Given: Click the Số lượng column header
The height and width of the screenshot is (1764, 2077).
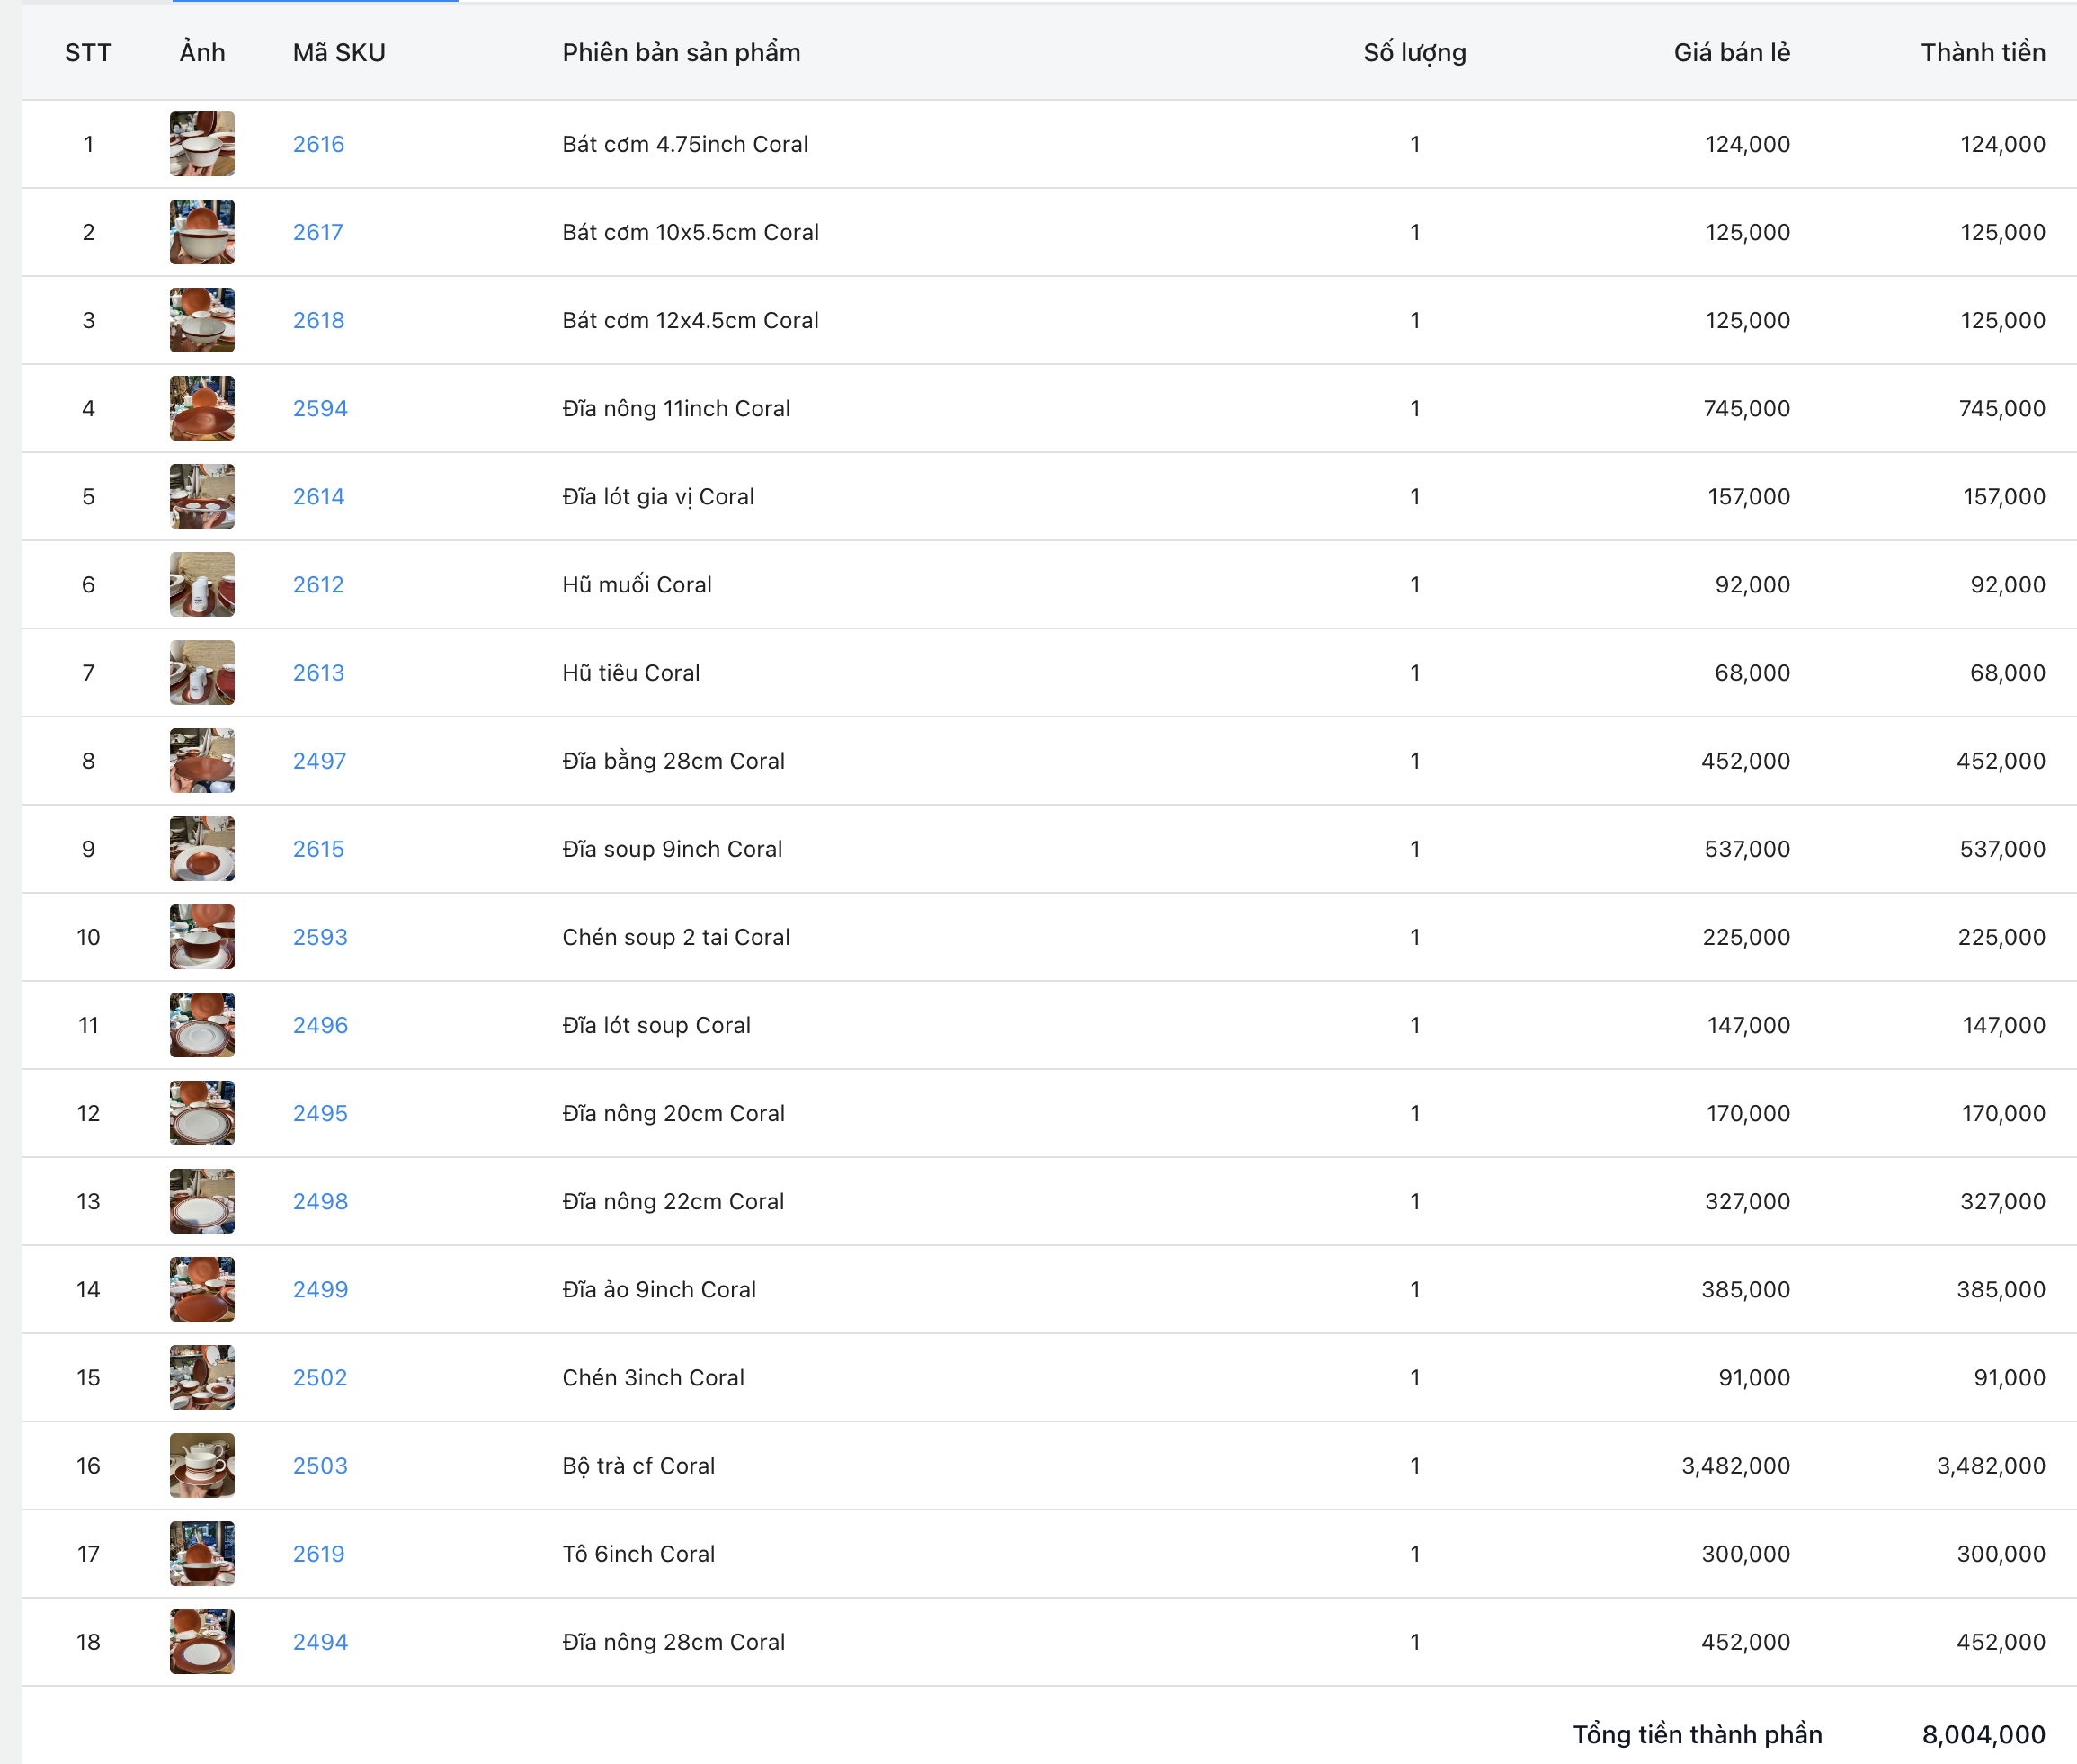Looking at the screenshot, I should pyautogui.click(x=1414, y=52).
